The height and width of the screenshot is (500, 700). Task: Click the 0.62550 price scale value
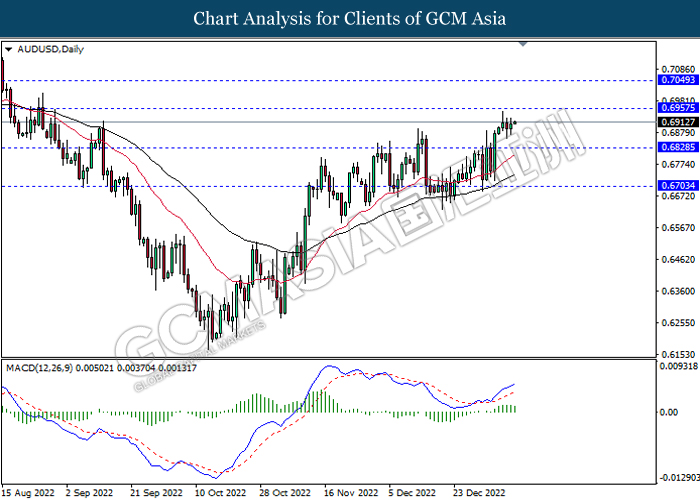tap(678, 323)
